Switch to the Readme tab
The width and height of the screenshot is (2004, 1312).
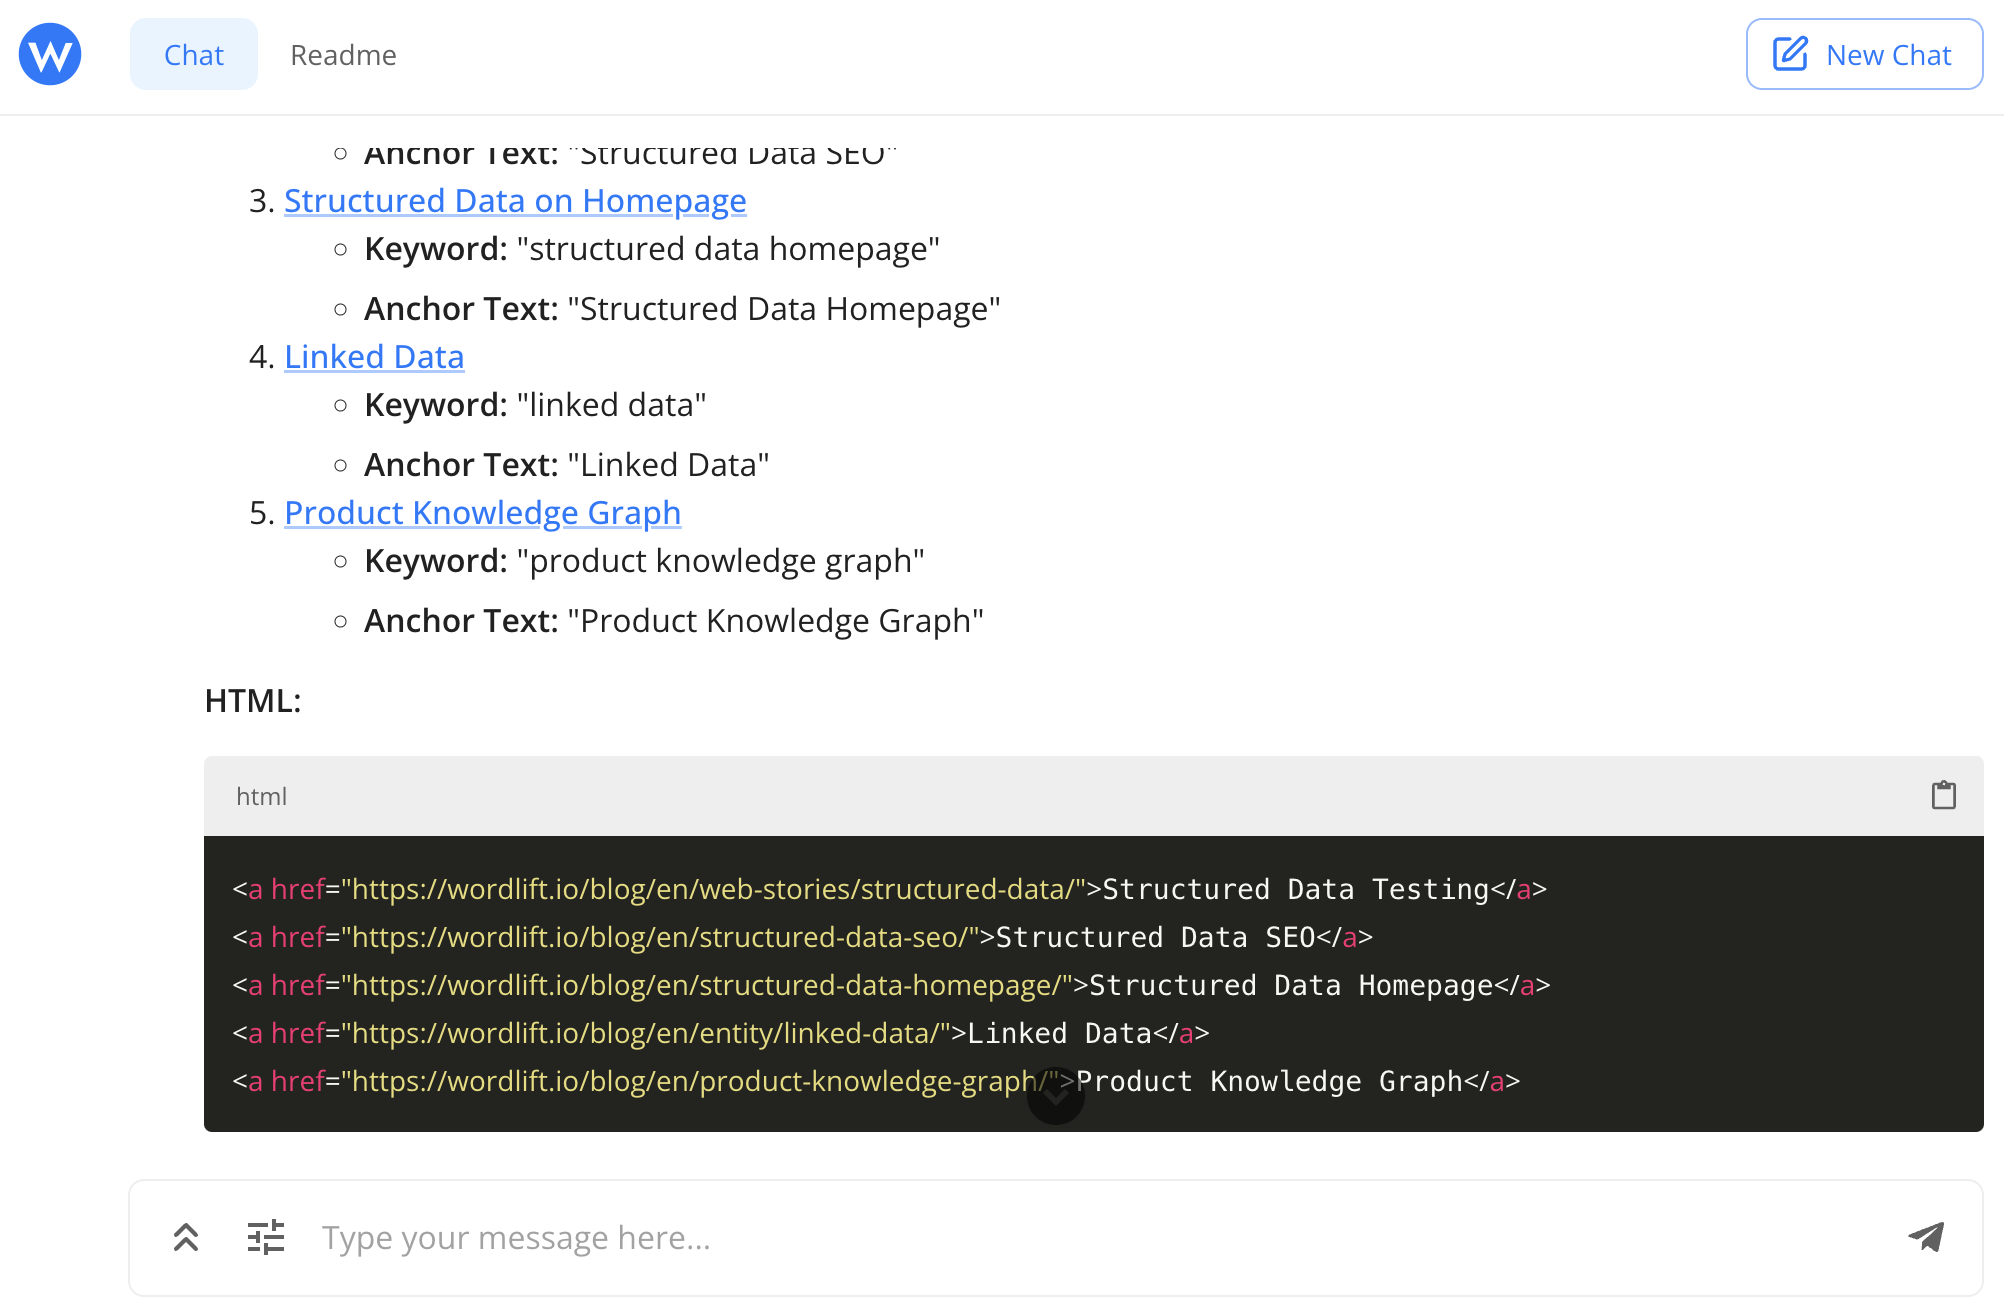click(x=343, y=54)
